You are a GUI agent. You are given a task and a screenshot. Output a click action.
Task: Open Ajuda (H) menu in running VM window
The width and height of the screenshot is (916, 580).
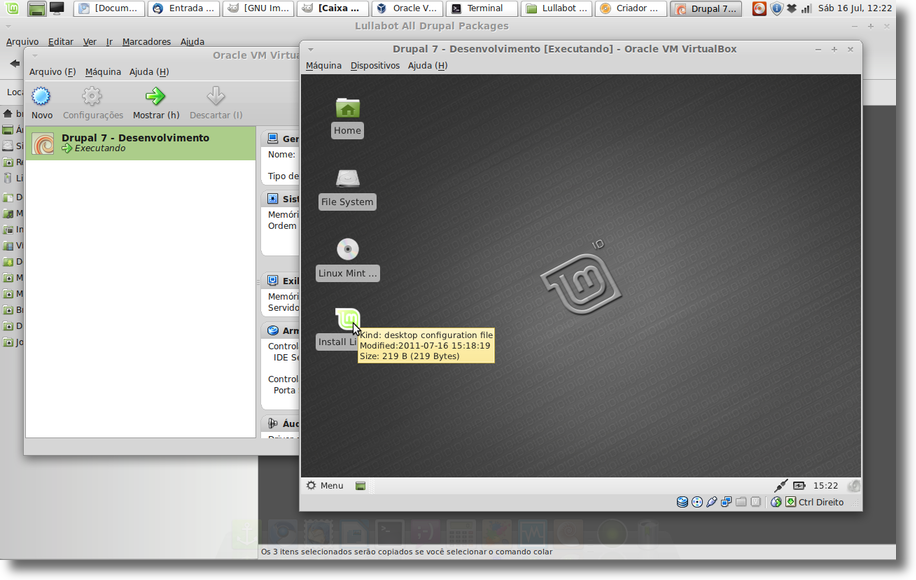428,65
